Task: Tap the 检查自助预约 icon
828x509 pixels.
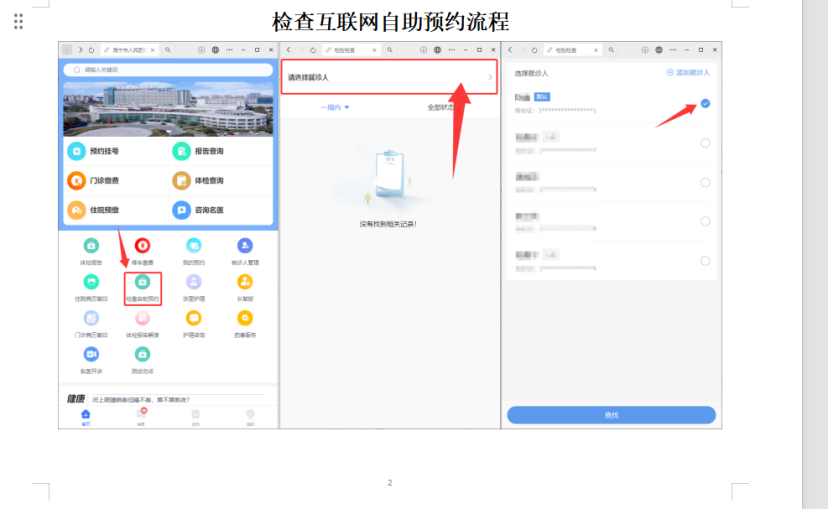Action: [x=142, y=282]
